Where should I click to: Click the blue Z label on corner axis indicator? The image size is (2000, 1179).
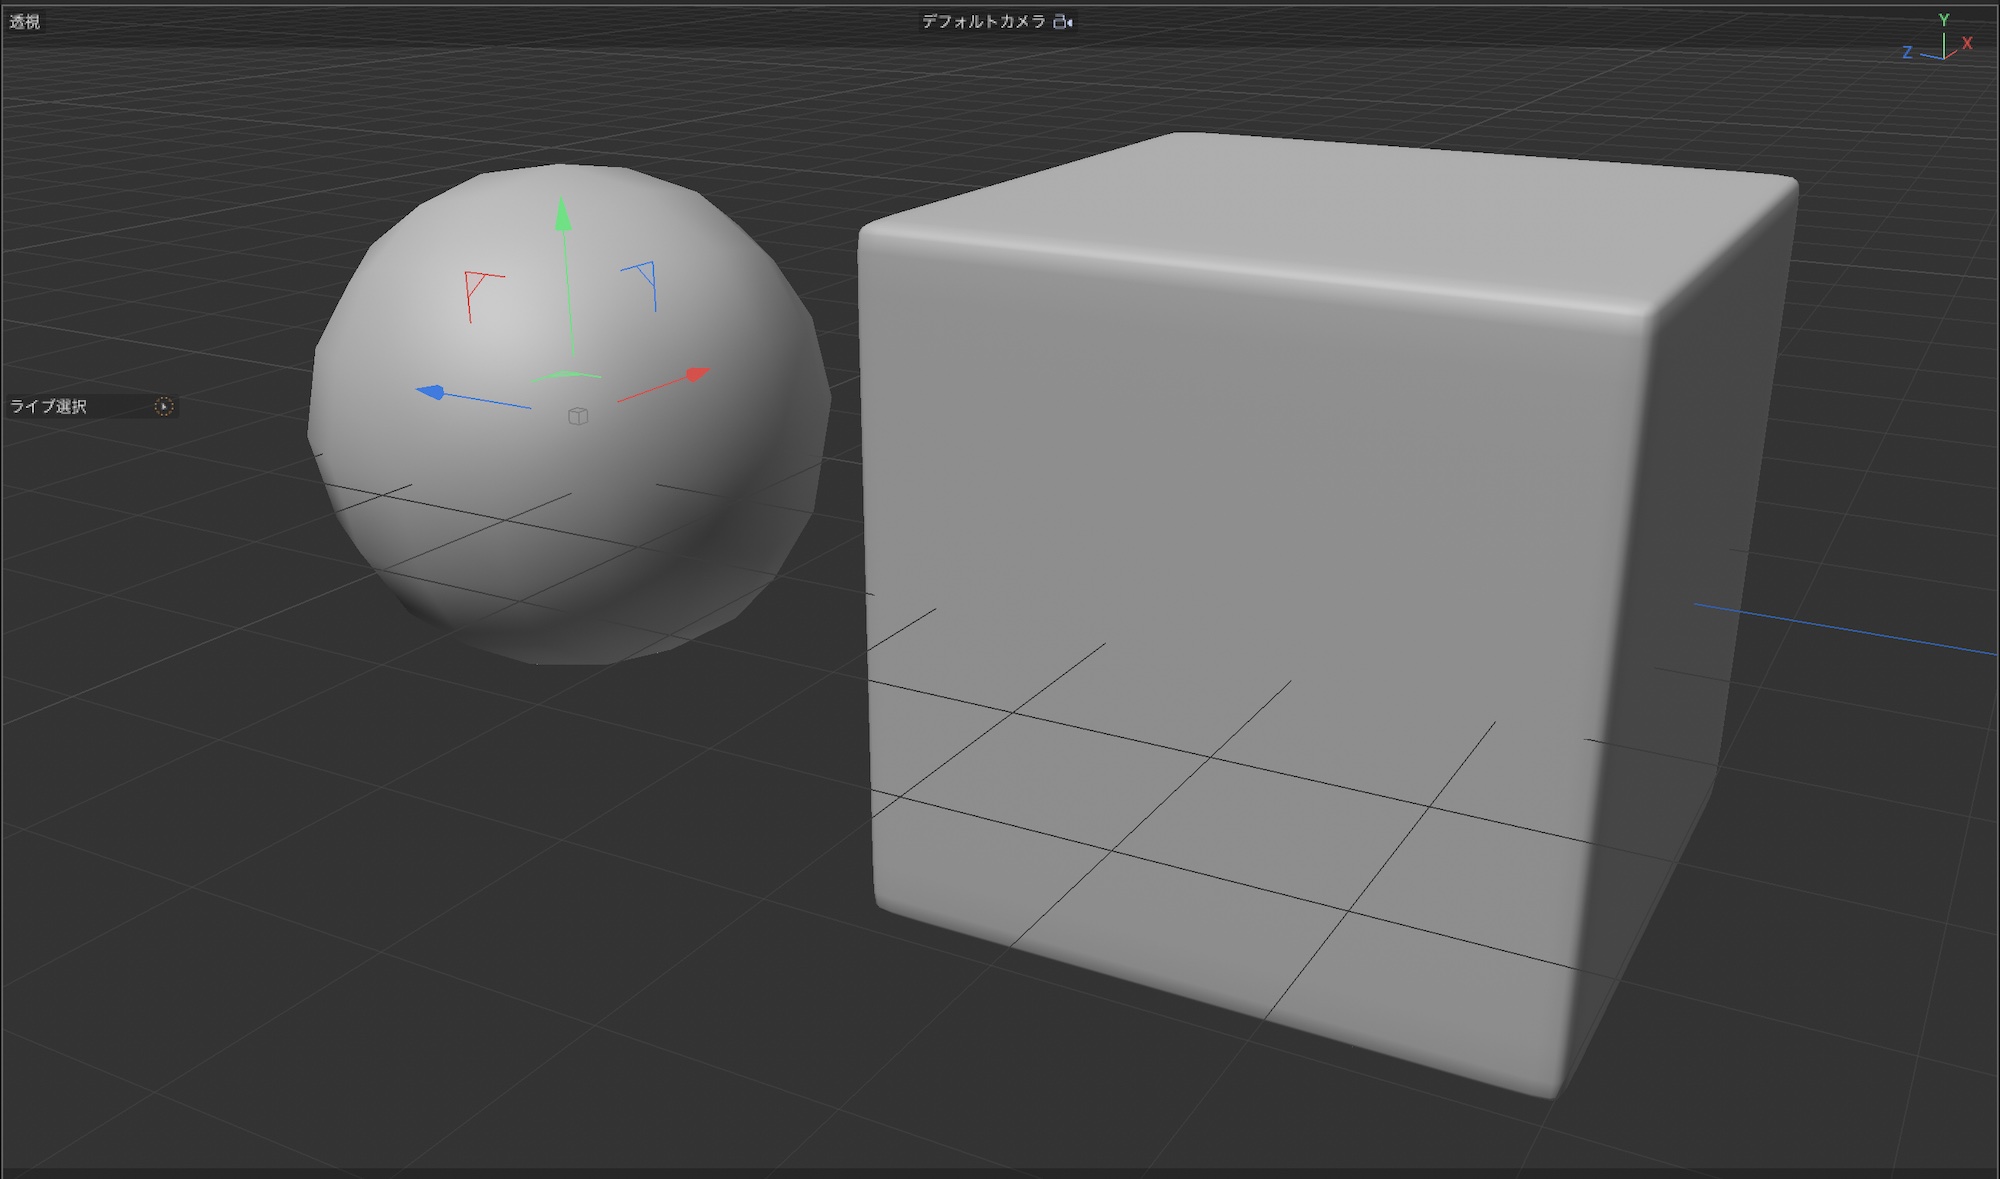[x=1907, y=52]
